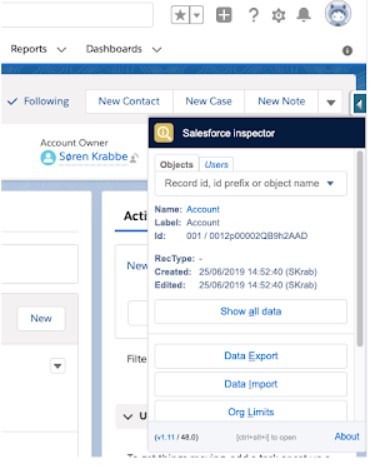Click the version v1.11 / 48.0 text
369x473 pixels.
pyautogui.click(x=176, y=437)
